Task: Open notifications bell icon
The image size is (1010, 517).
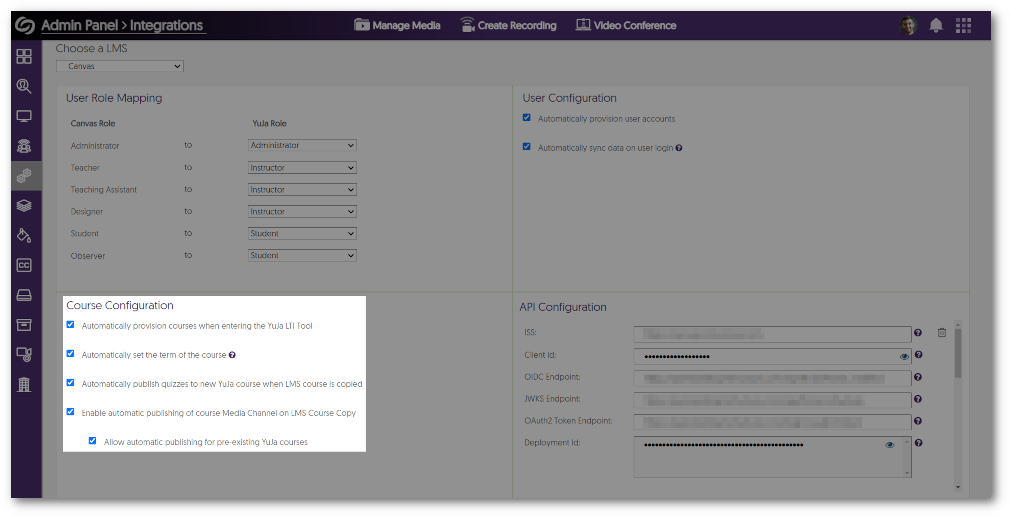Action: tap(936, 25)
